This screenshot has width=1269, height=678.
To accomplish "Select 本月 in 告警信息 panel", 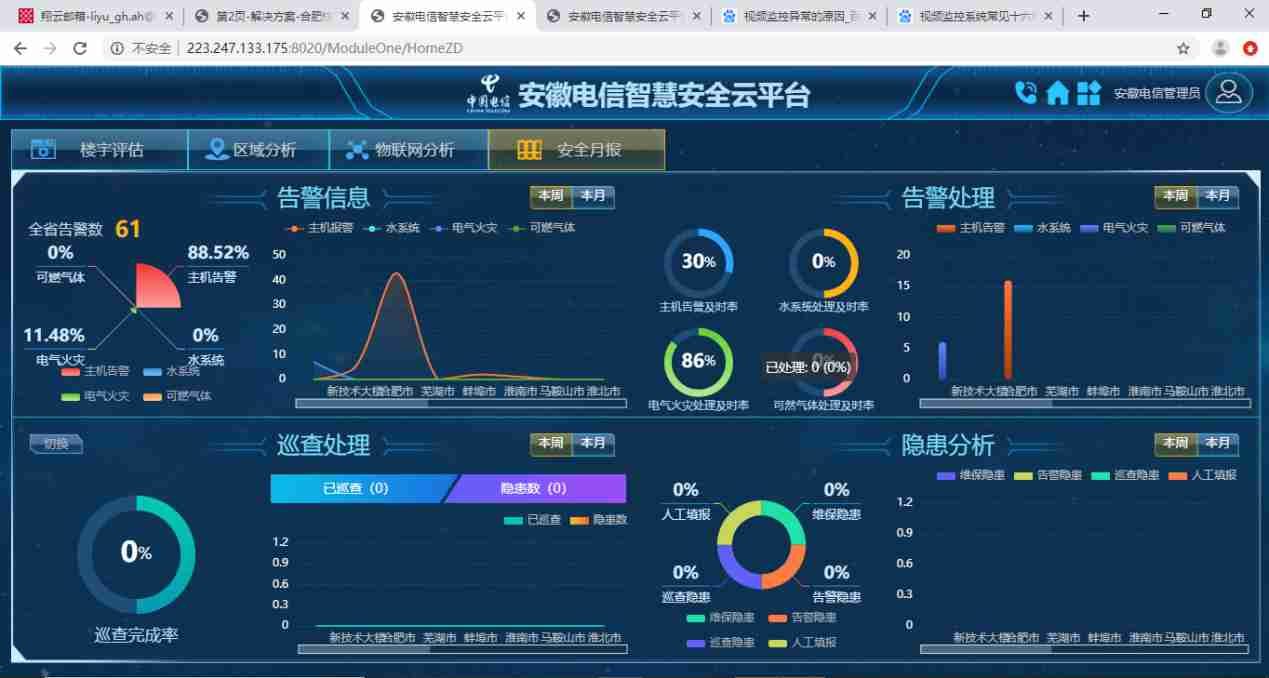I will click(593, 196).
